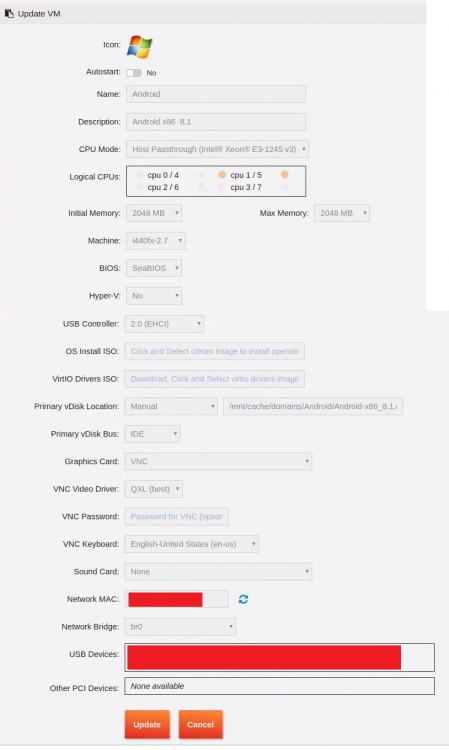Uncheck the cpu 1 checkbox
Image resolution: width=449 pixels, height=750 pixels.
[222, 175]
